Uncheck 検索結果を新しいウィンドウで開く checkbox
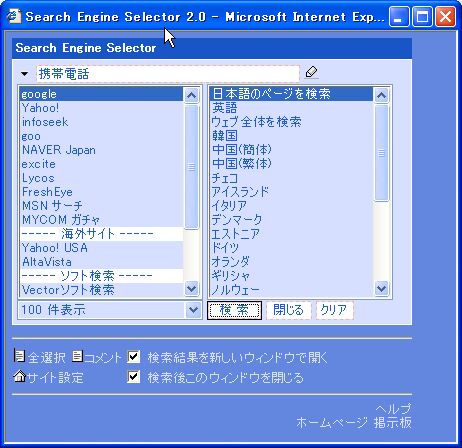The image size is (462, 448). pyautogui.click(x=134, y=357)
